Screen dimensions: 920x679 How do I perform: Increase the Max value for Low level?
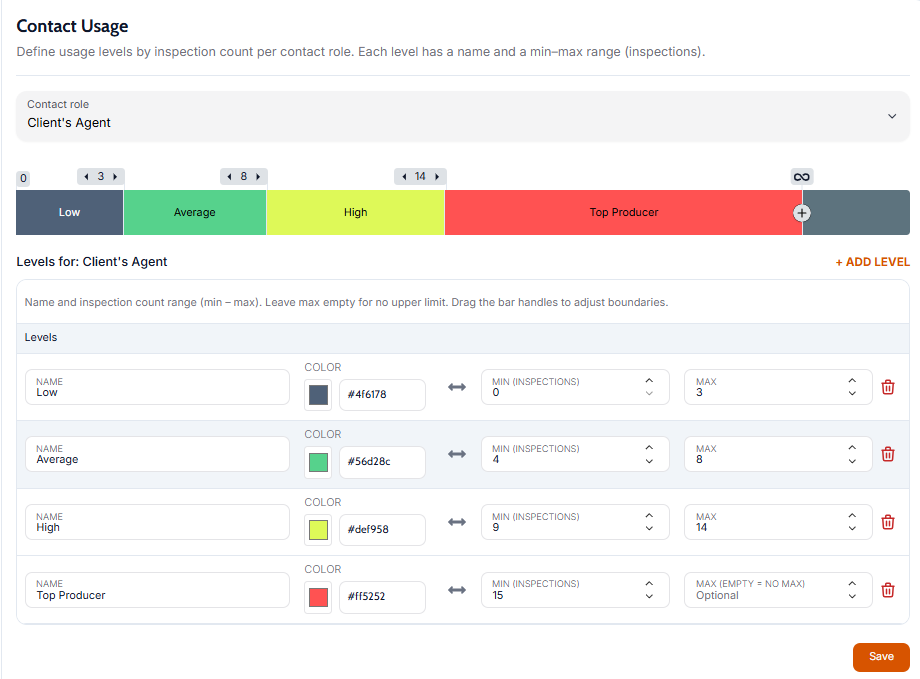click(x=852, y=381)
